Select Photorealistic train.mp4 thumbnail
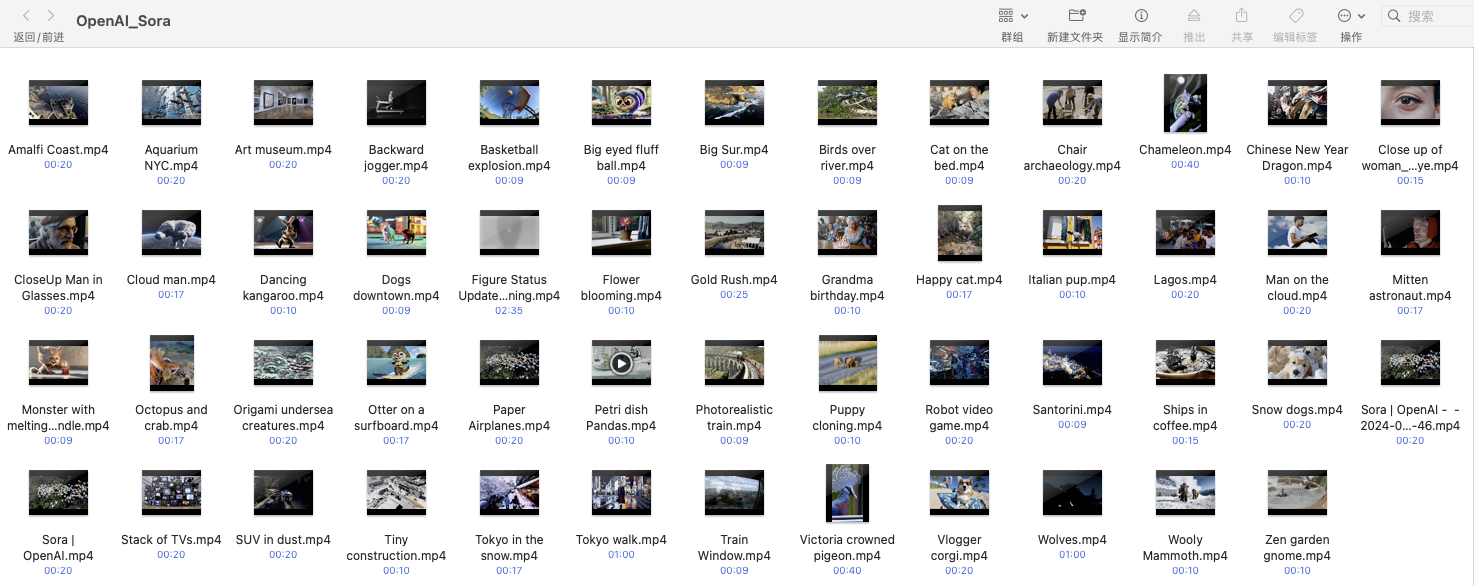The height and width of the screenshot is (586, 1474). click(734, 363)
